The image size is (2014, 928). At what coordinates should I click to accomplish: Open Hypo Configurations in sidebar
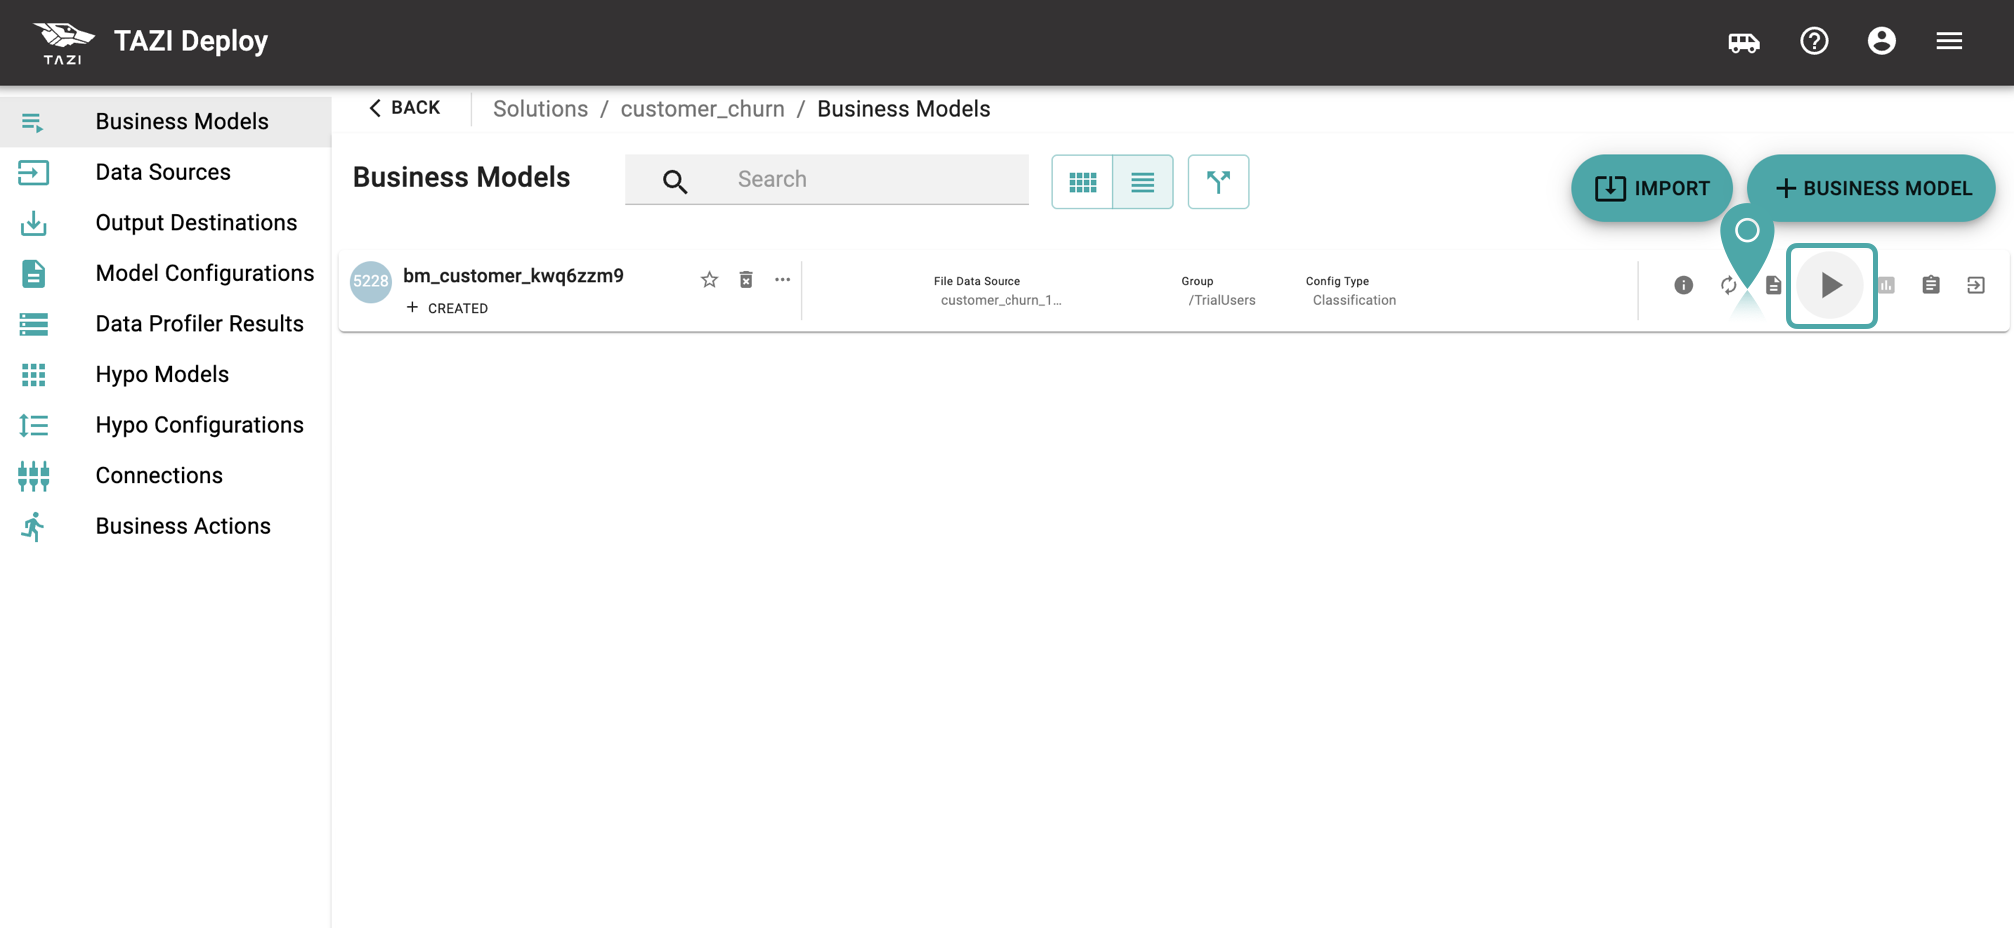(x=165, y=425)
